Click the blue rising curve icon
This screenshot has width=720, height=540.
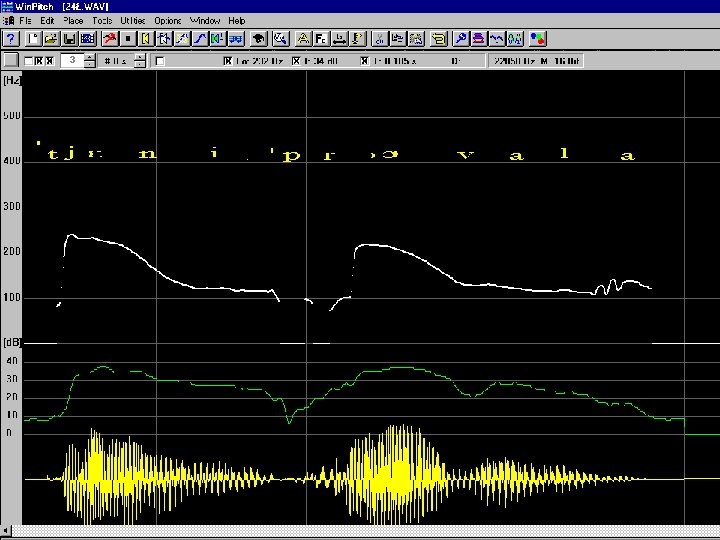[200, 39]
